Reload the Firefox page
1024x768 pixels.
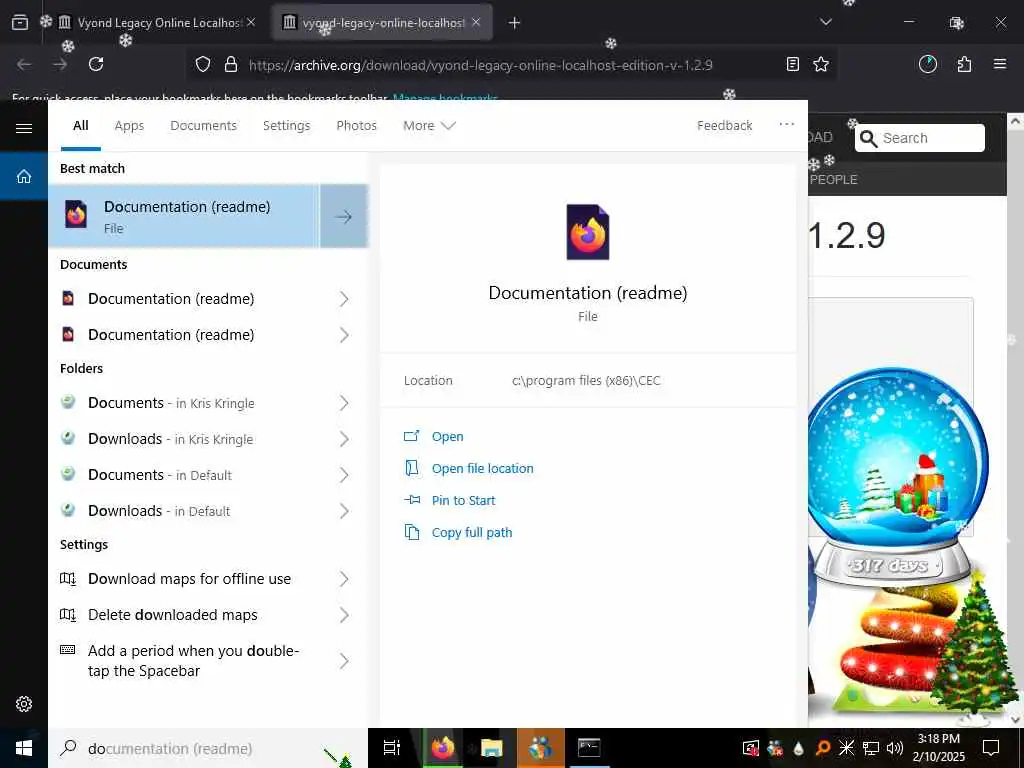point(96,64)
